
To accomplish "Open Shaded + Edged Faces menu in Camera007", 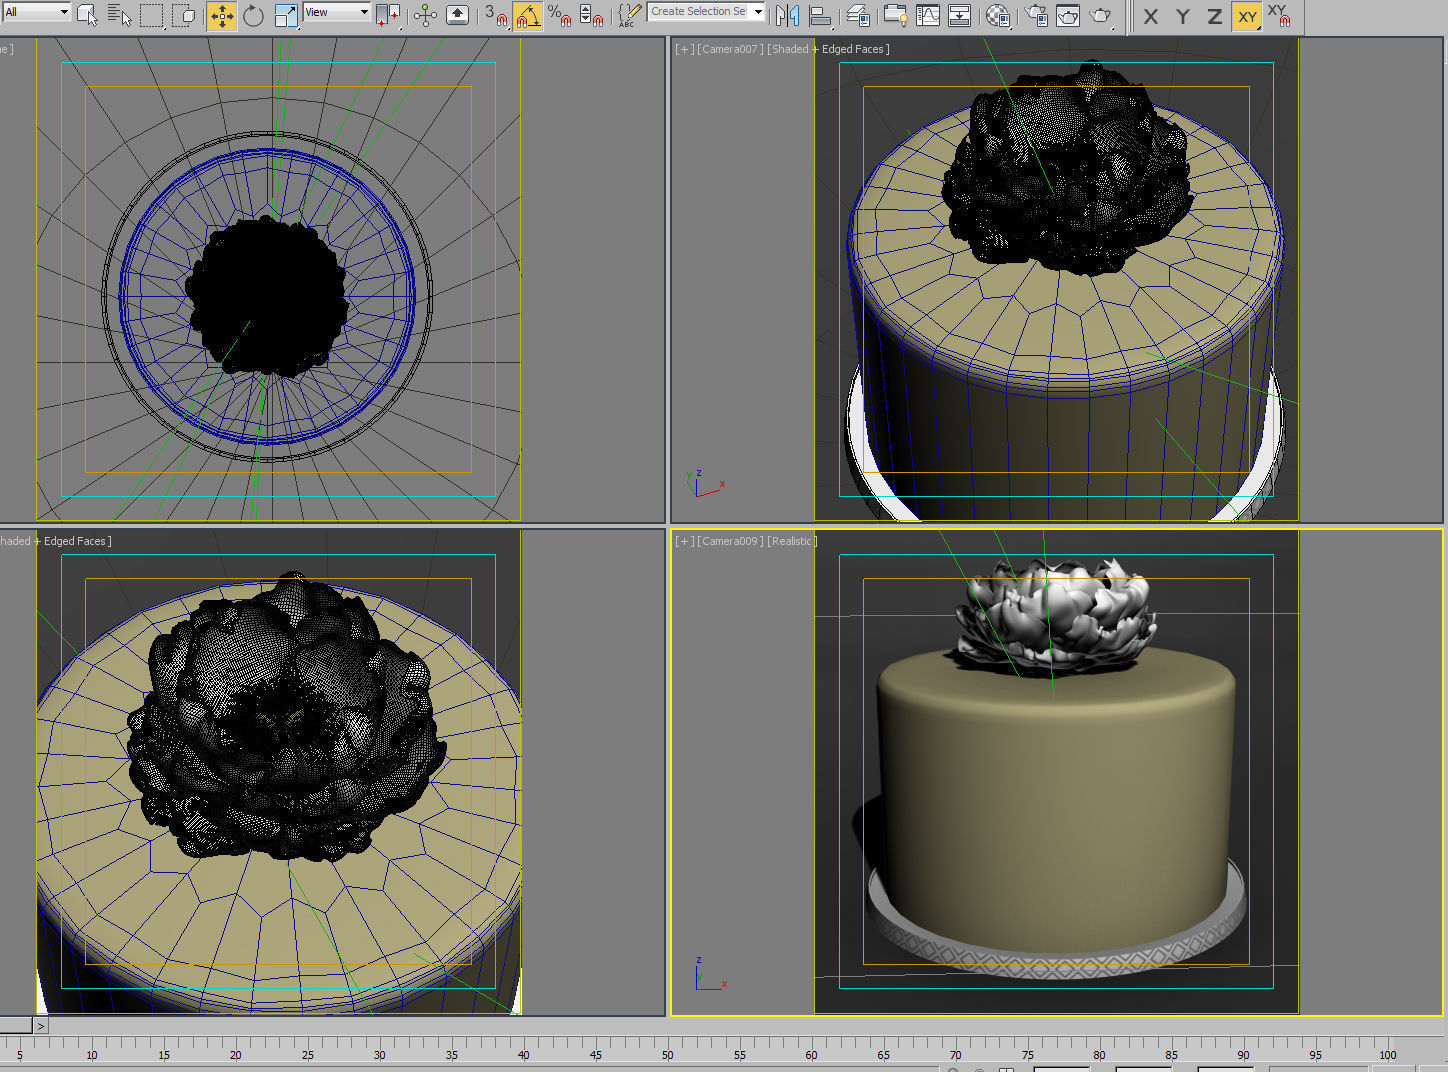I will click(829, 49).
